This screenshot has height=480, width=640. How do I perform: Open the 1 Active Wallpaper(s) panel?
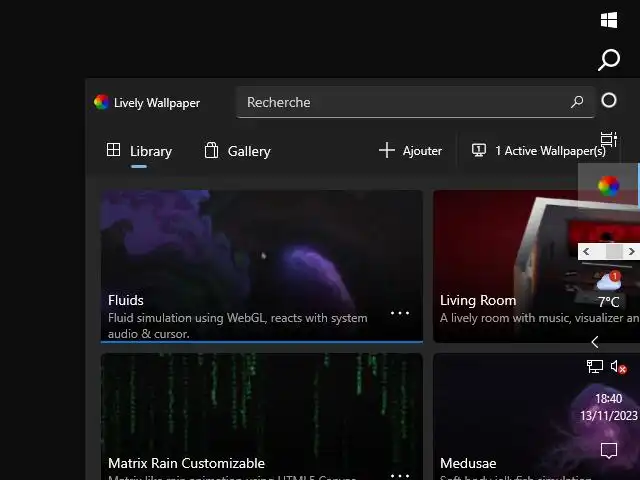click(x=539, y=151)
